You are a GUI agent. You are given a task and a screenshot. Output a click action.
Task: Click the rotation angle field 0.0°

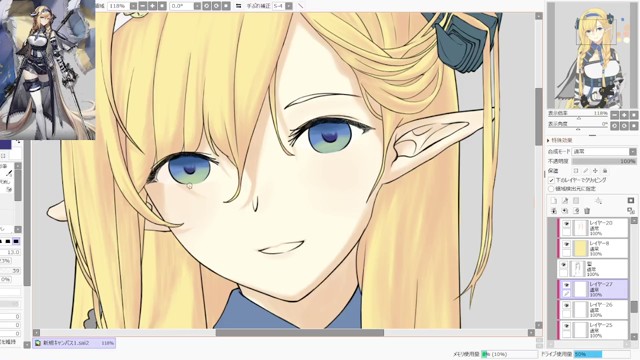click(182, 6)
